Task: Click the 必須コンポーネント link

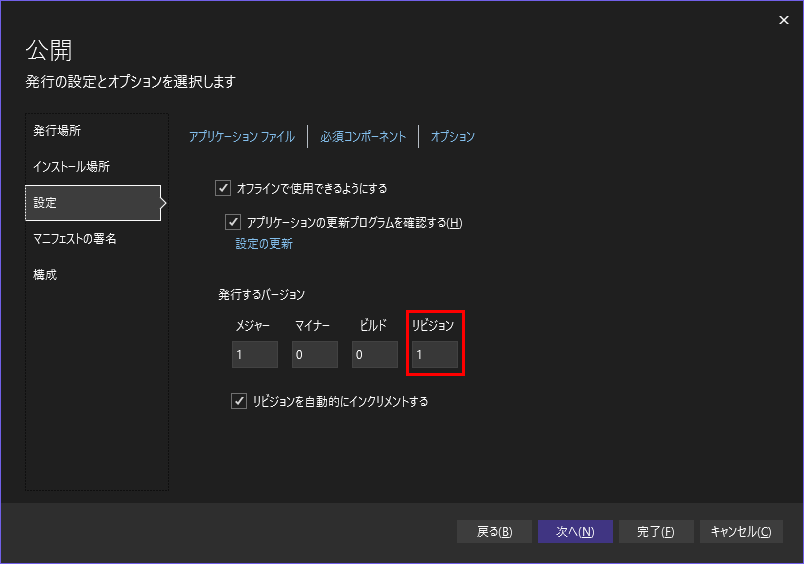Action: pyautogui.click(x=363, y=137)
